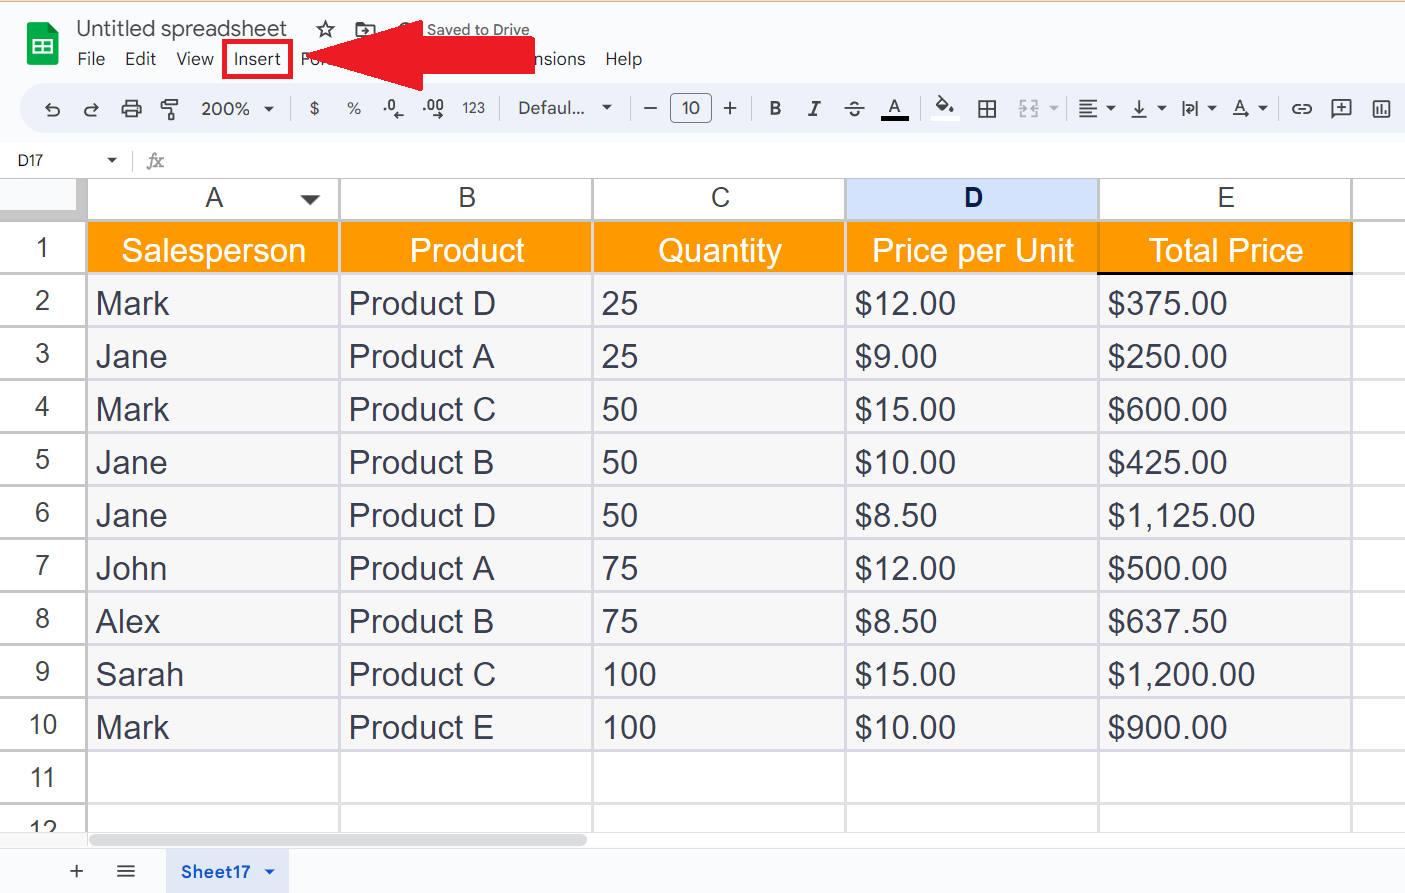1405x893 pixels.
Task: Open the Help menu
Action: coord(623,59)
